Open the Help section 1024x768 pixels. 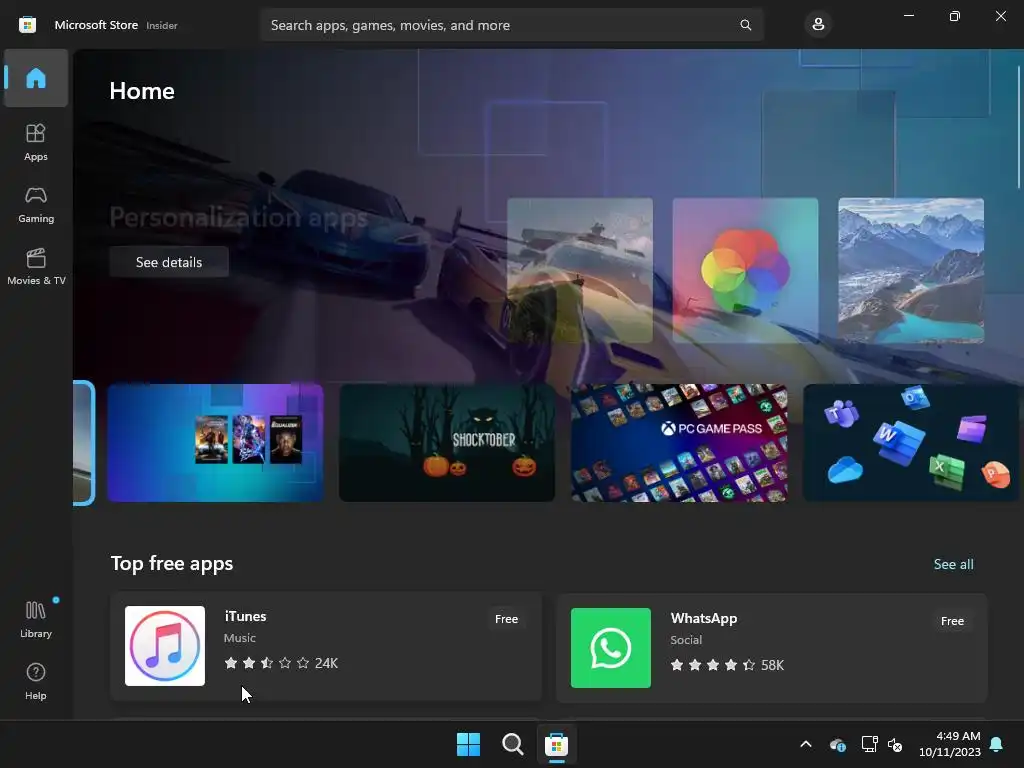(x=36, y=681)
